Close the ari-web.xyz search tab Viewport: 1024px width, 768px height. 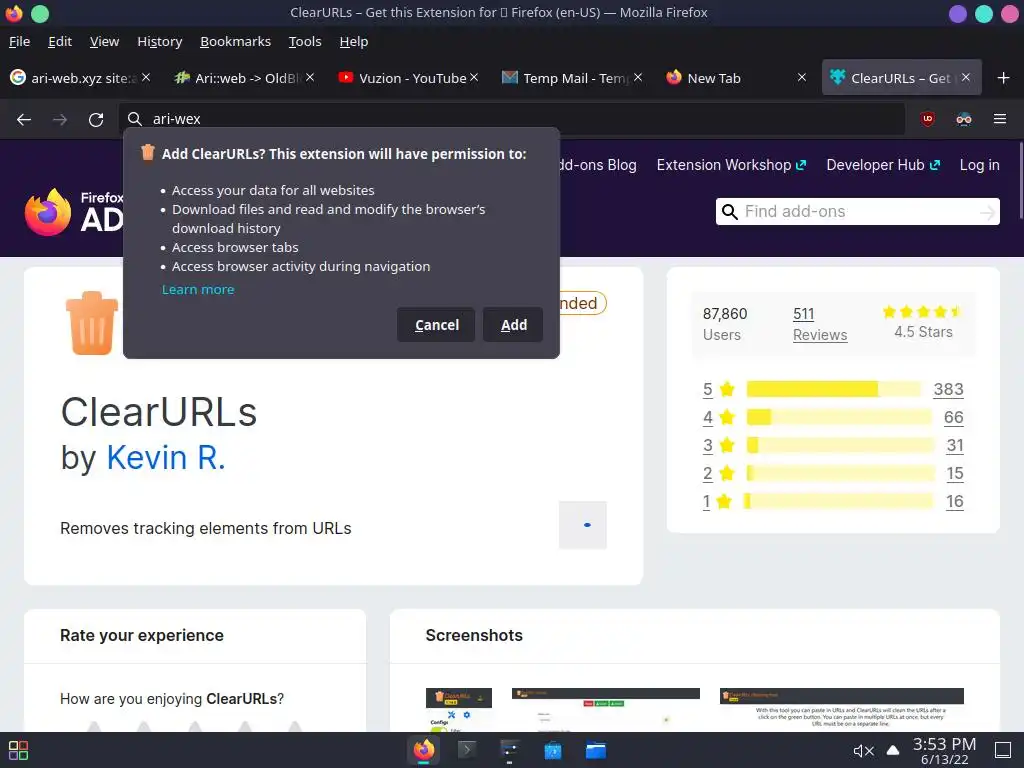coord(146,77)
